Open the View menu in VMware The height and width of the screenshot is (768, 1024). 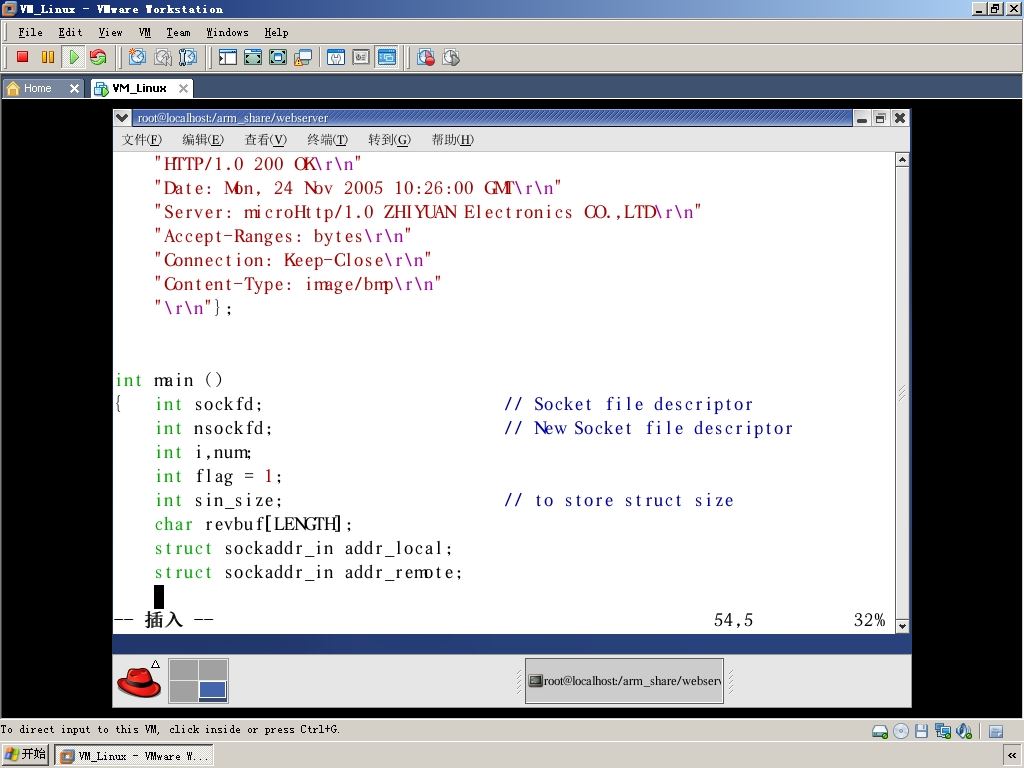point(110,32)
